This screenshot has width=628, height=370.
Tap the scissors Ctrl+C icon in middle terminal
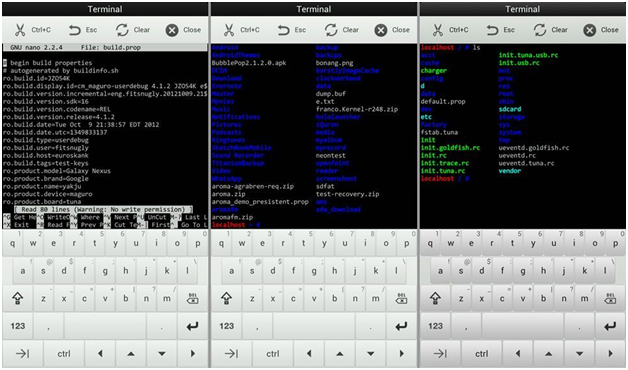click(x=229, y=30)
